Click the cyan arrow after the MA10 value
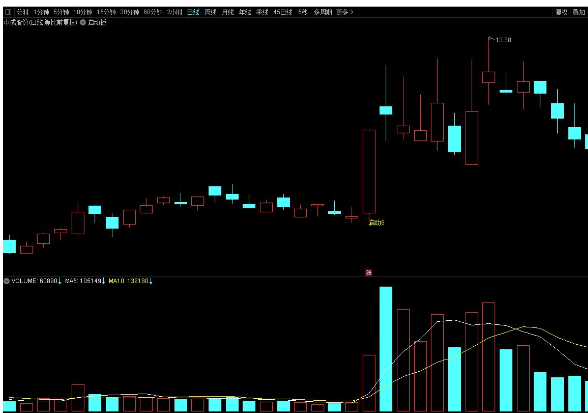Viewport: 588px width, 413px height. [x=151, y=281]
